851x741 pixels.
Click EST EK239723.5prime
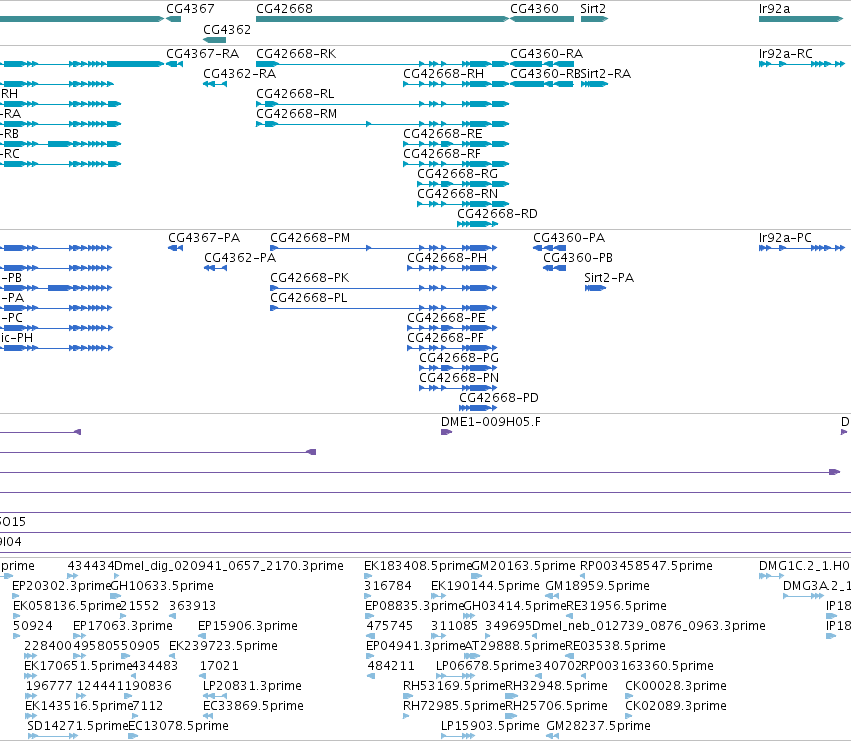173,656
